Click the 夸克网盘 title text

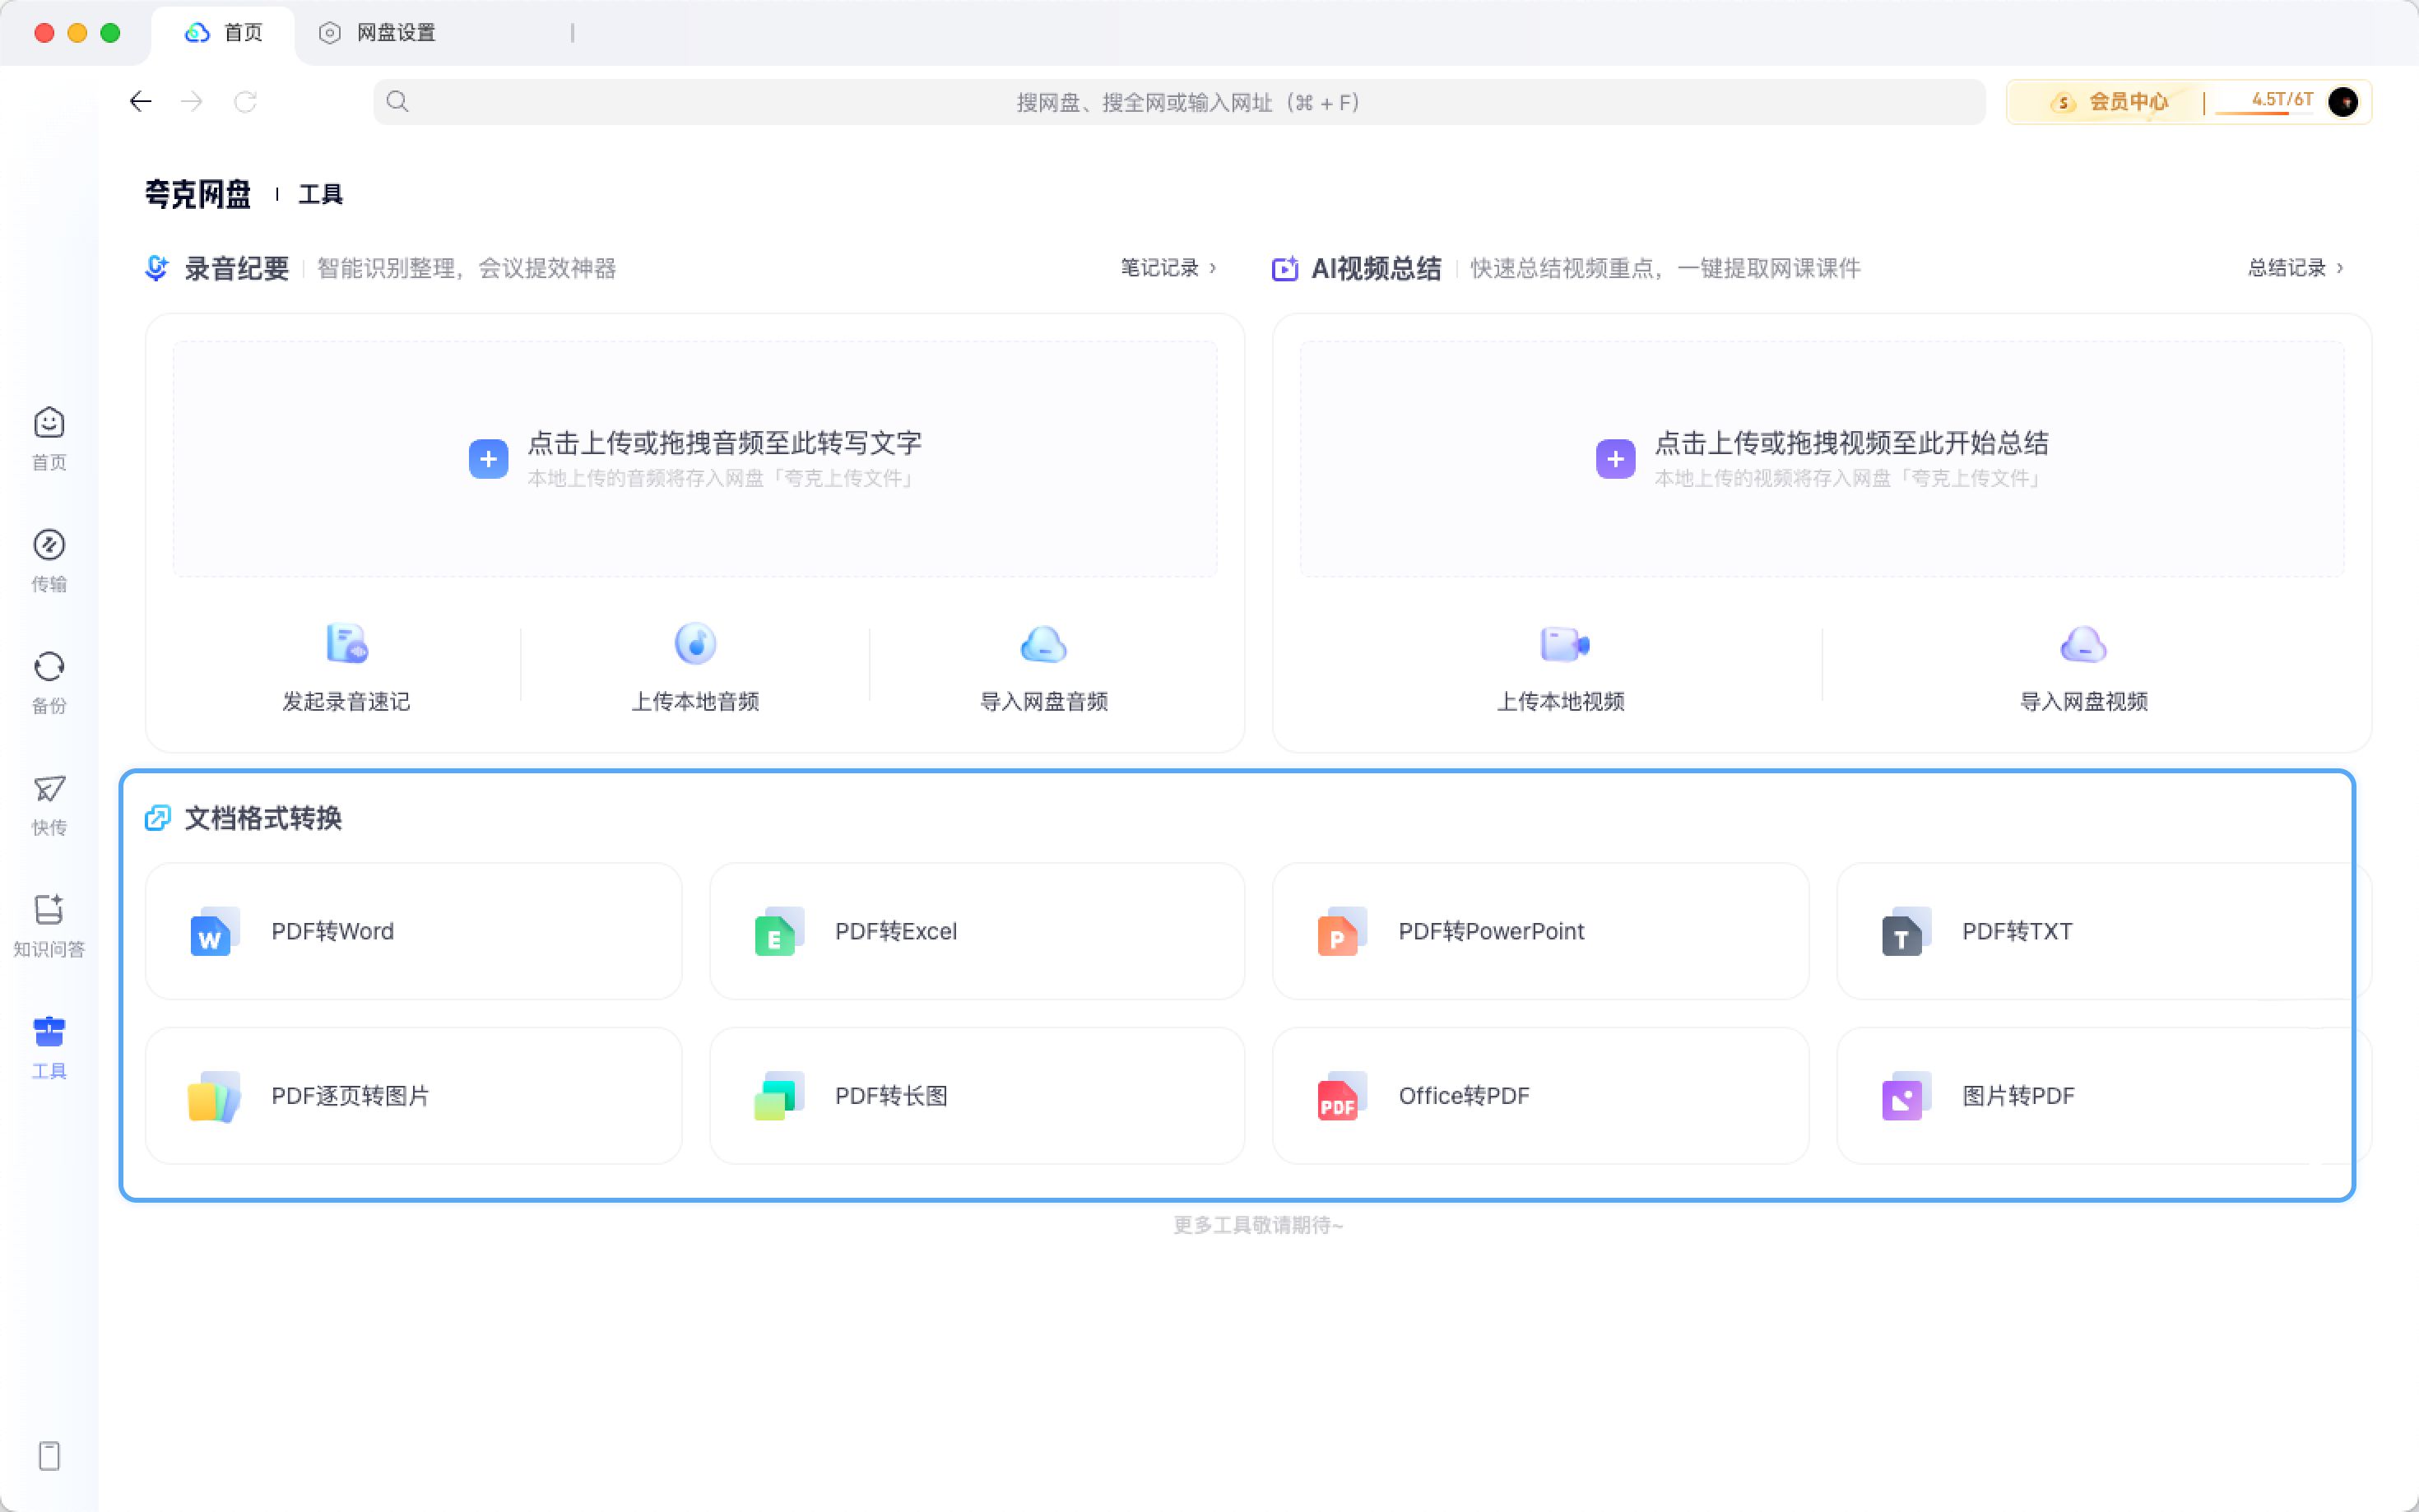tap(197, 193)
